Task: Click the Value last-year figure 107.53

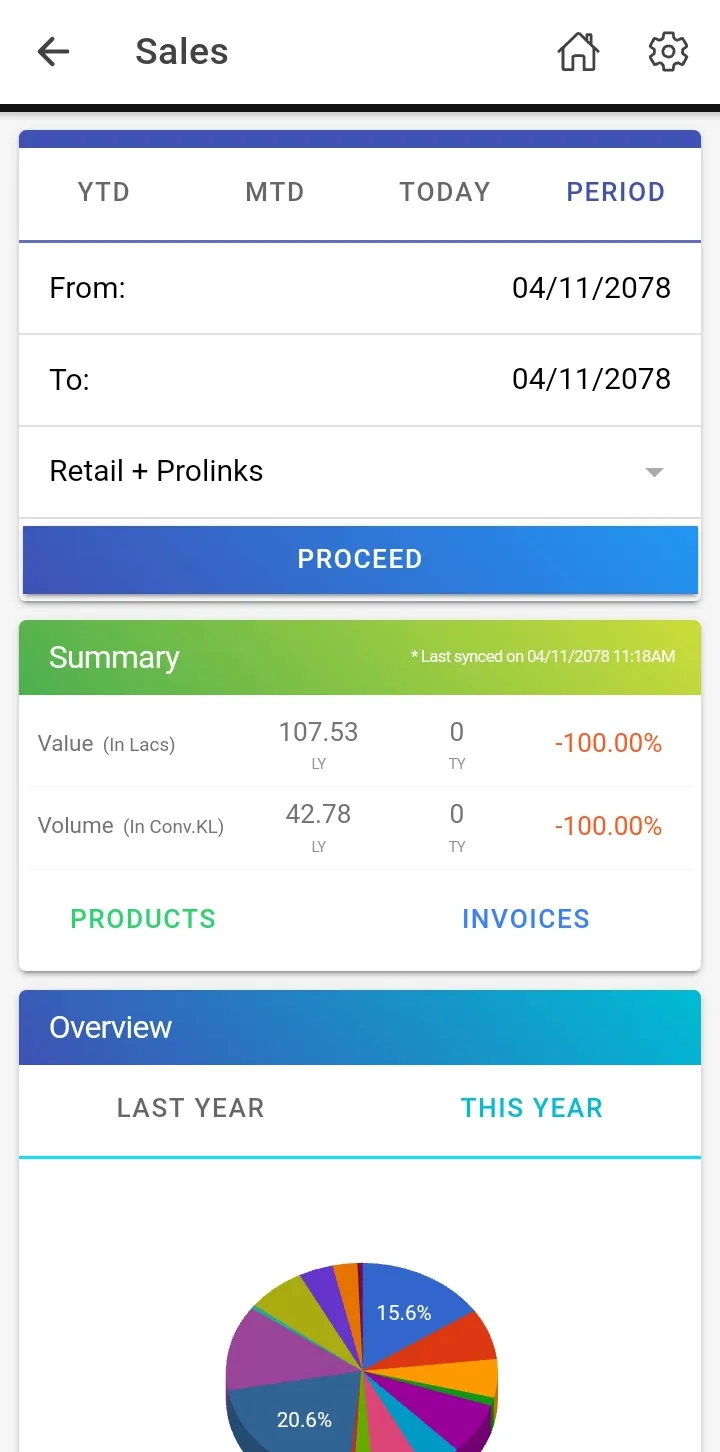Action: 318,733
